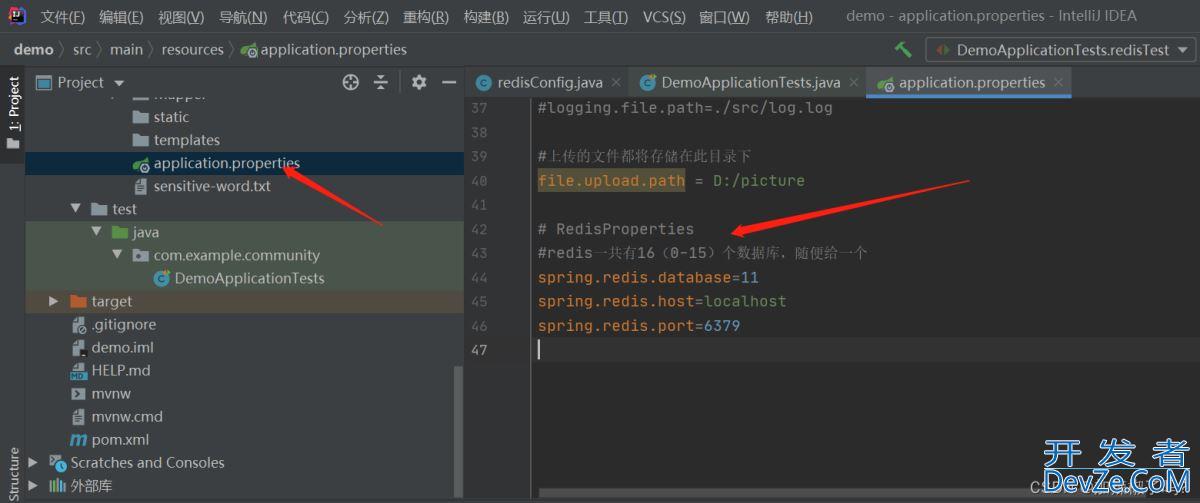Click the src breadcrumb
The image size is (1200, 503).
[x=82, y=49]
